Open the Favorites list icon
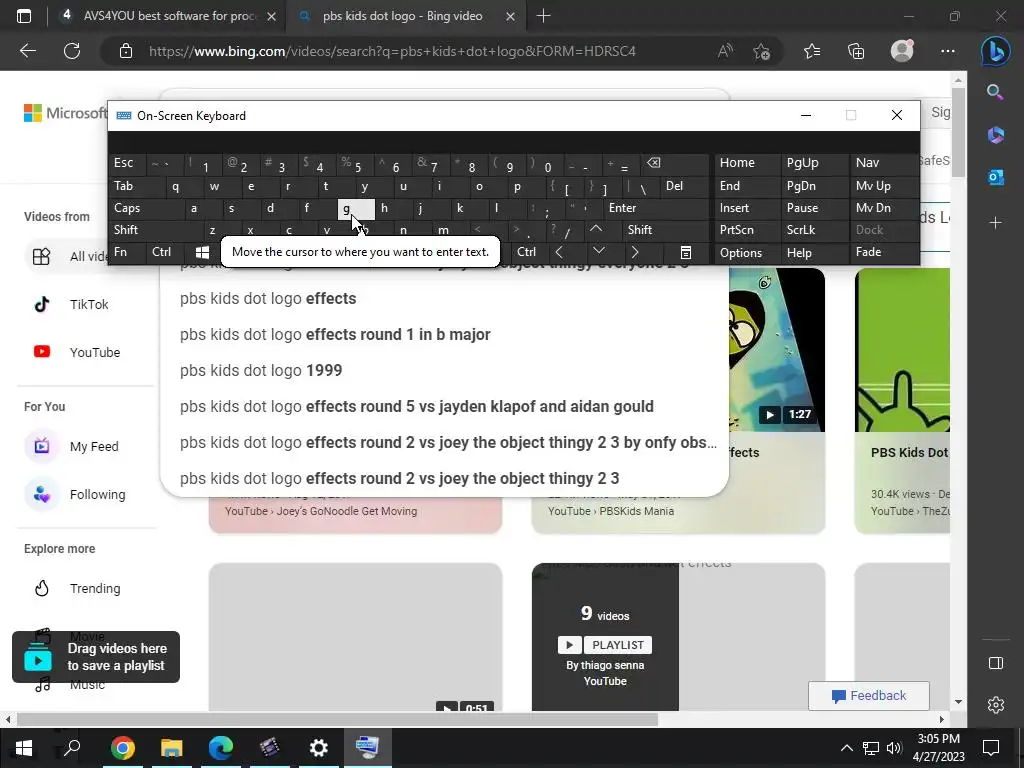 point(812,51)
